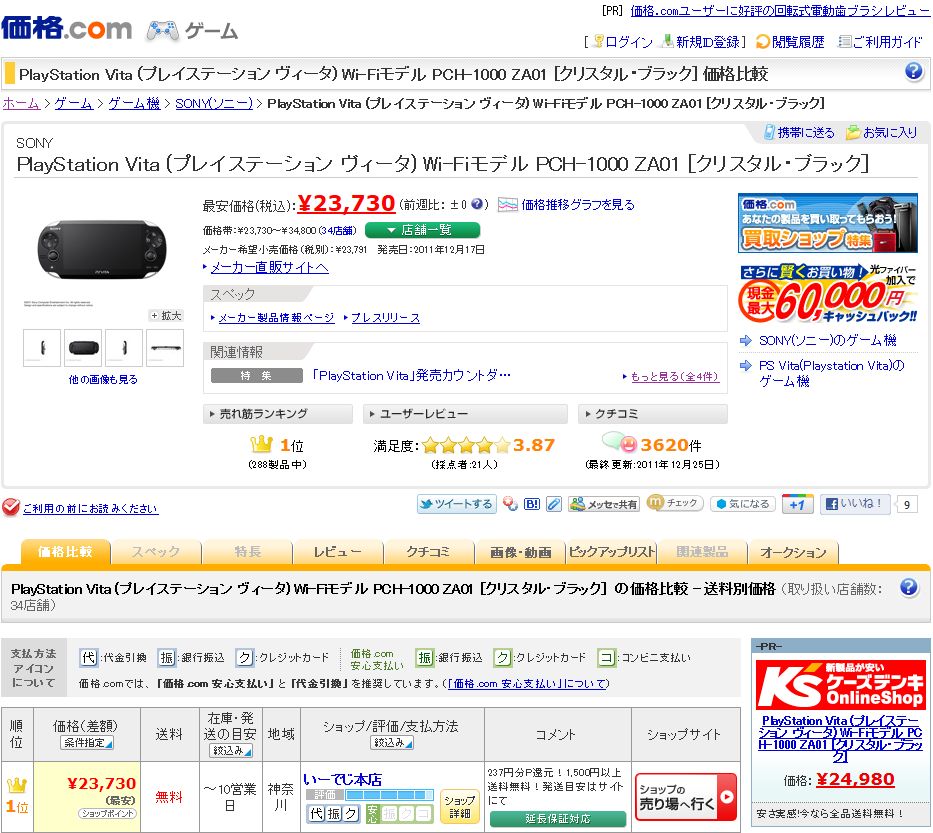Open the オークション tab
The image size is (933, 833).
[793, 552]
